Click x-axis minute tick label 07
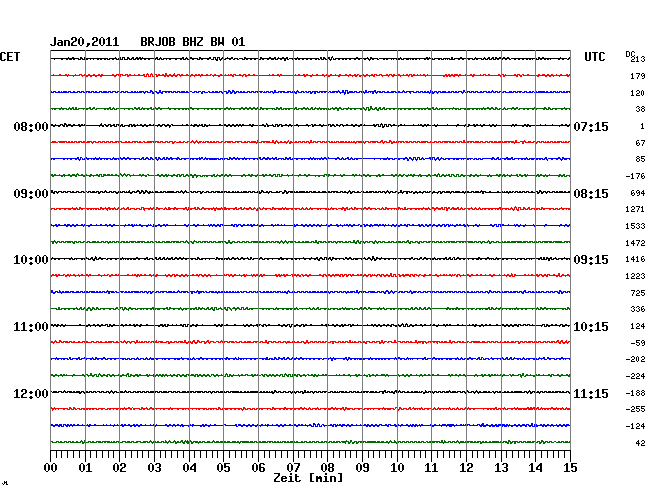The width and height of the screenshot is (650, 494). pos(293,468)
